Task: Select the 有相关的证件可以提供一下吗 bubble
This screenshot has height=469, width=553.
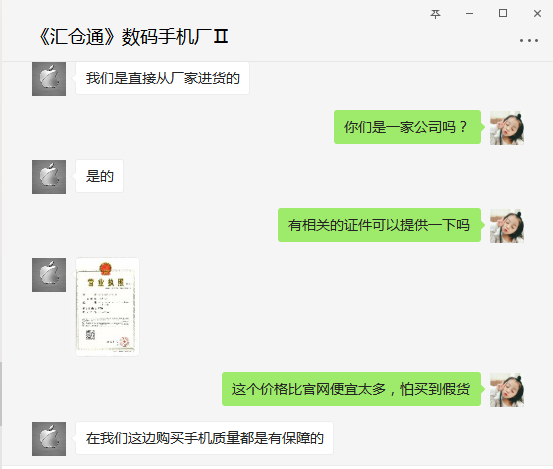Action: (379, 225)
